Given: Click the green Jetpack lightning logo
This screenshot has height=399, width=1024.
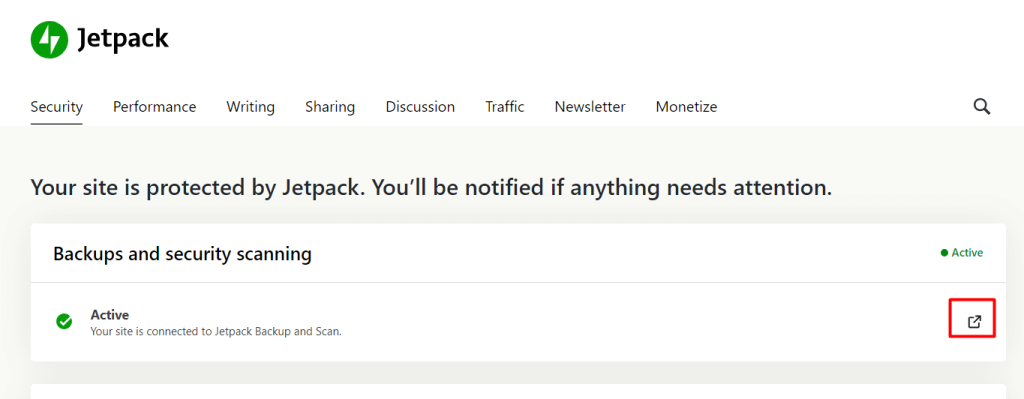Looking at the screenshot, I should [49, 39].
